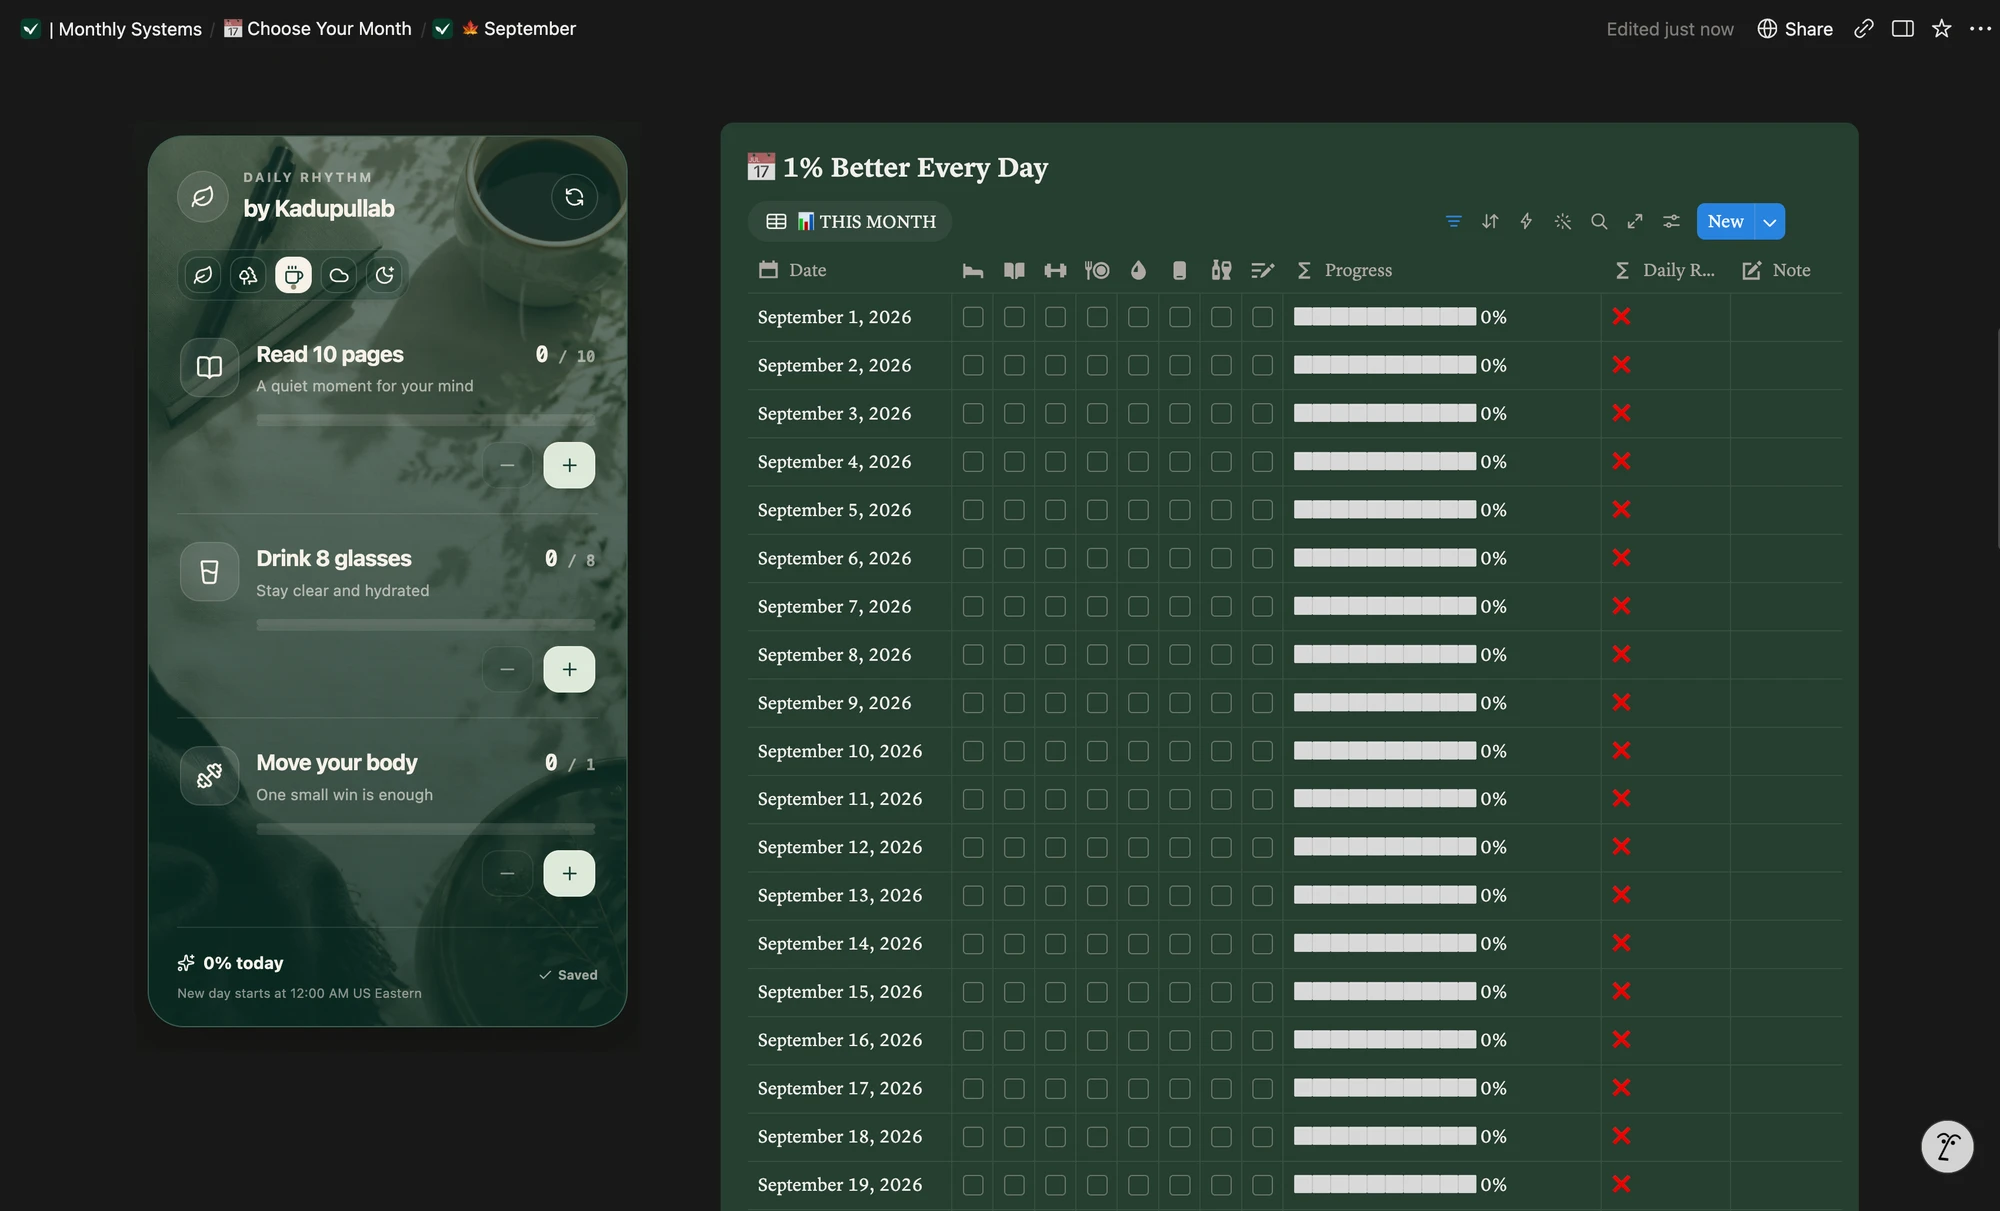Open the database filter icon
Viewport: 2000px width, 1211px height.
[x=1453, y=222]
